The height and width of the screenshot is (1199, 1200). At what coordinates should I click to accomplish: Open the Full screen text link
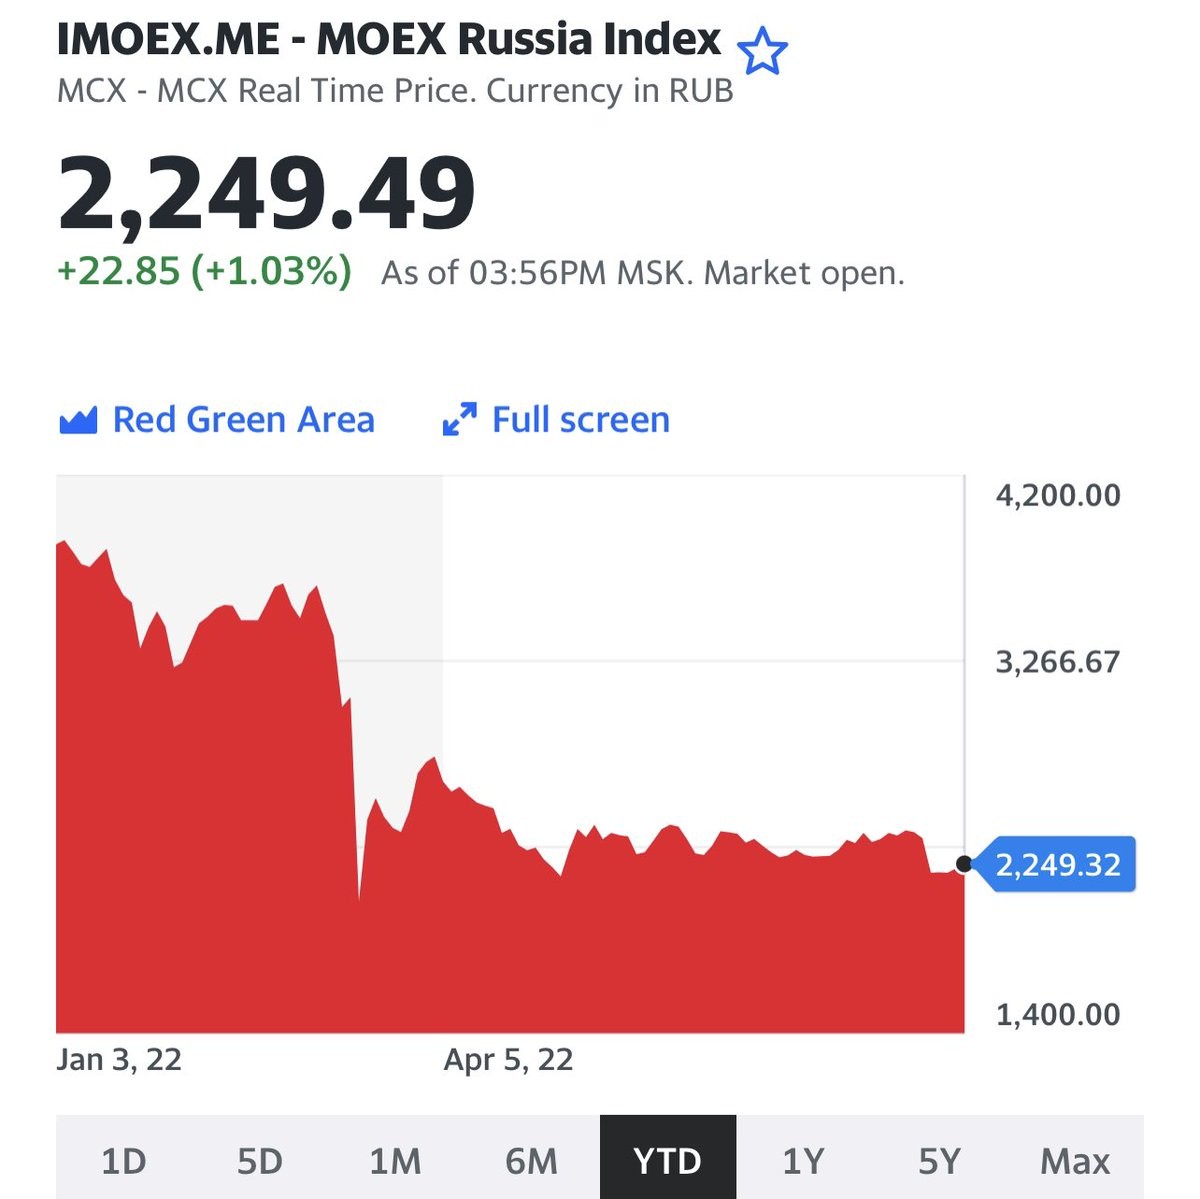[580, 420]
